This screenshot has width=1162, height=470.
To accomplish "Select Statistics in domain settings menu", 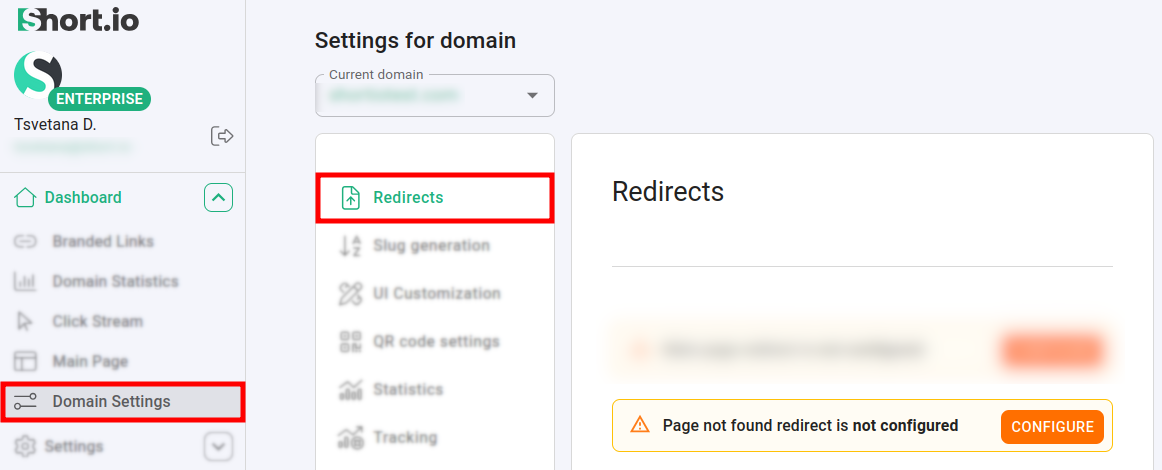I will [407, 390].
